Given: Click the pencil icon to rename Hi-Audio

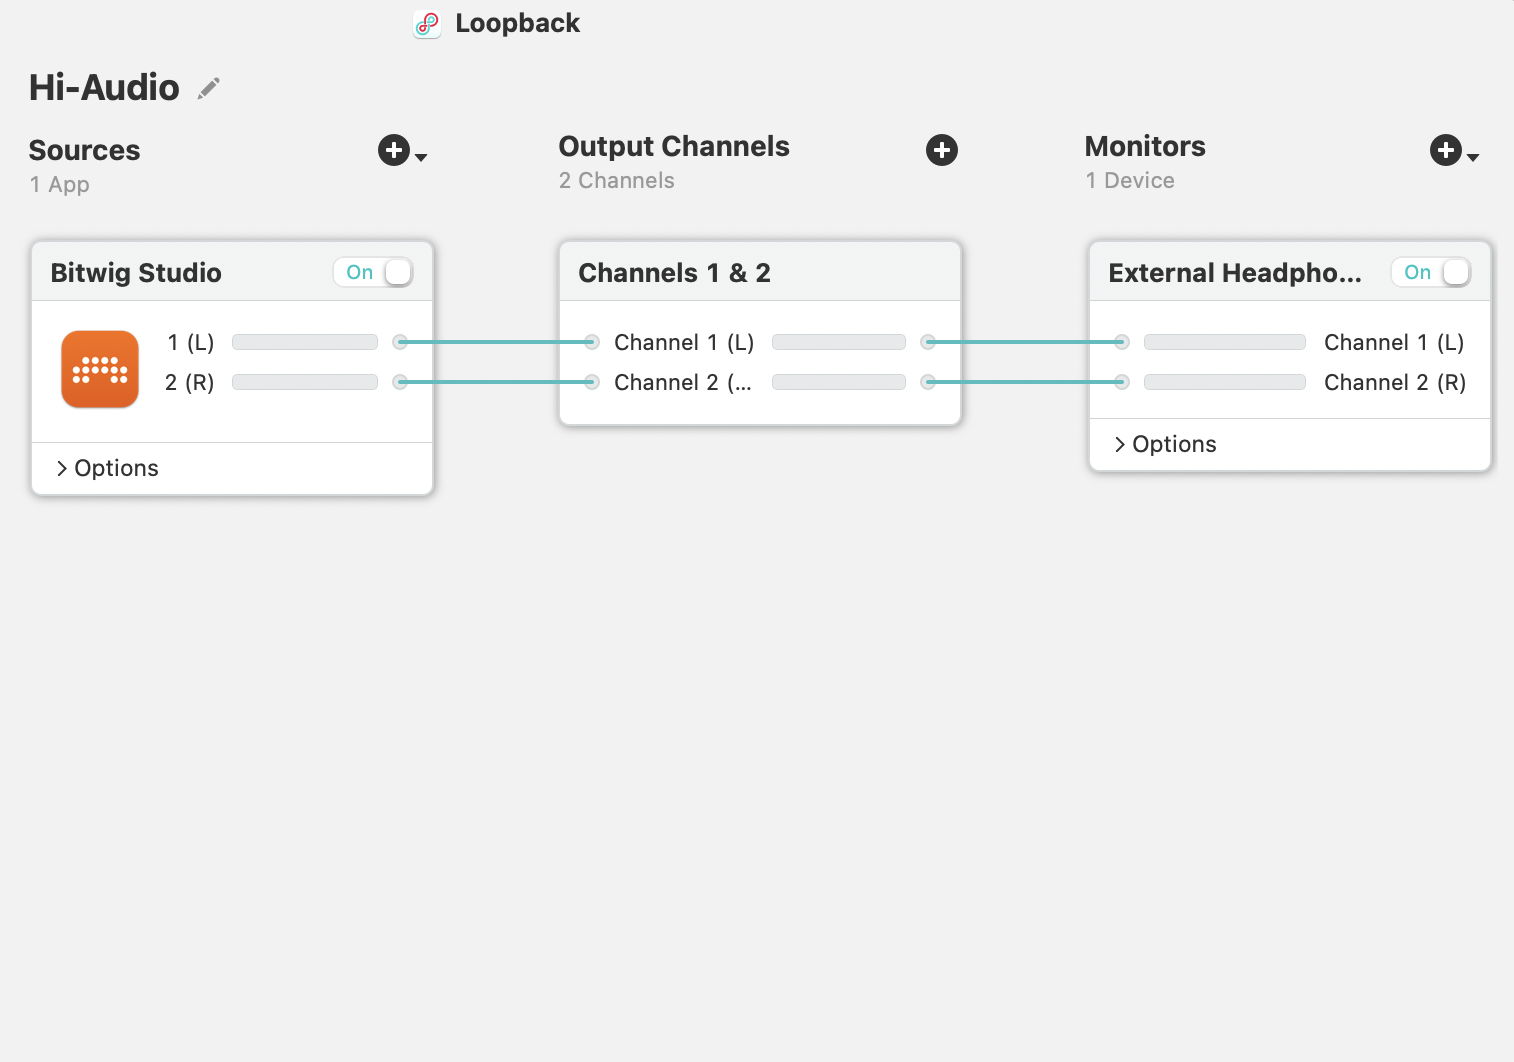Looking at the screenshot, I should [x=208, y=88].
